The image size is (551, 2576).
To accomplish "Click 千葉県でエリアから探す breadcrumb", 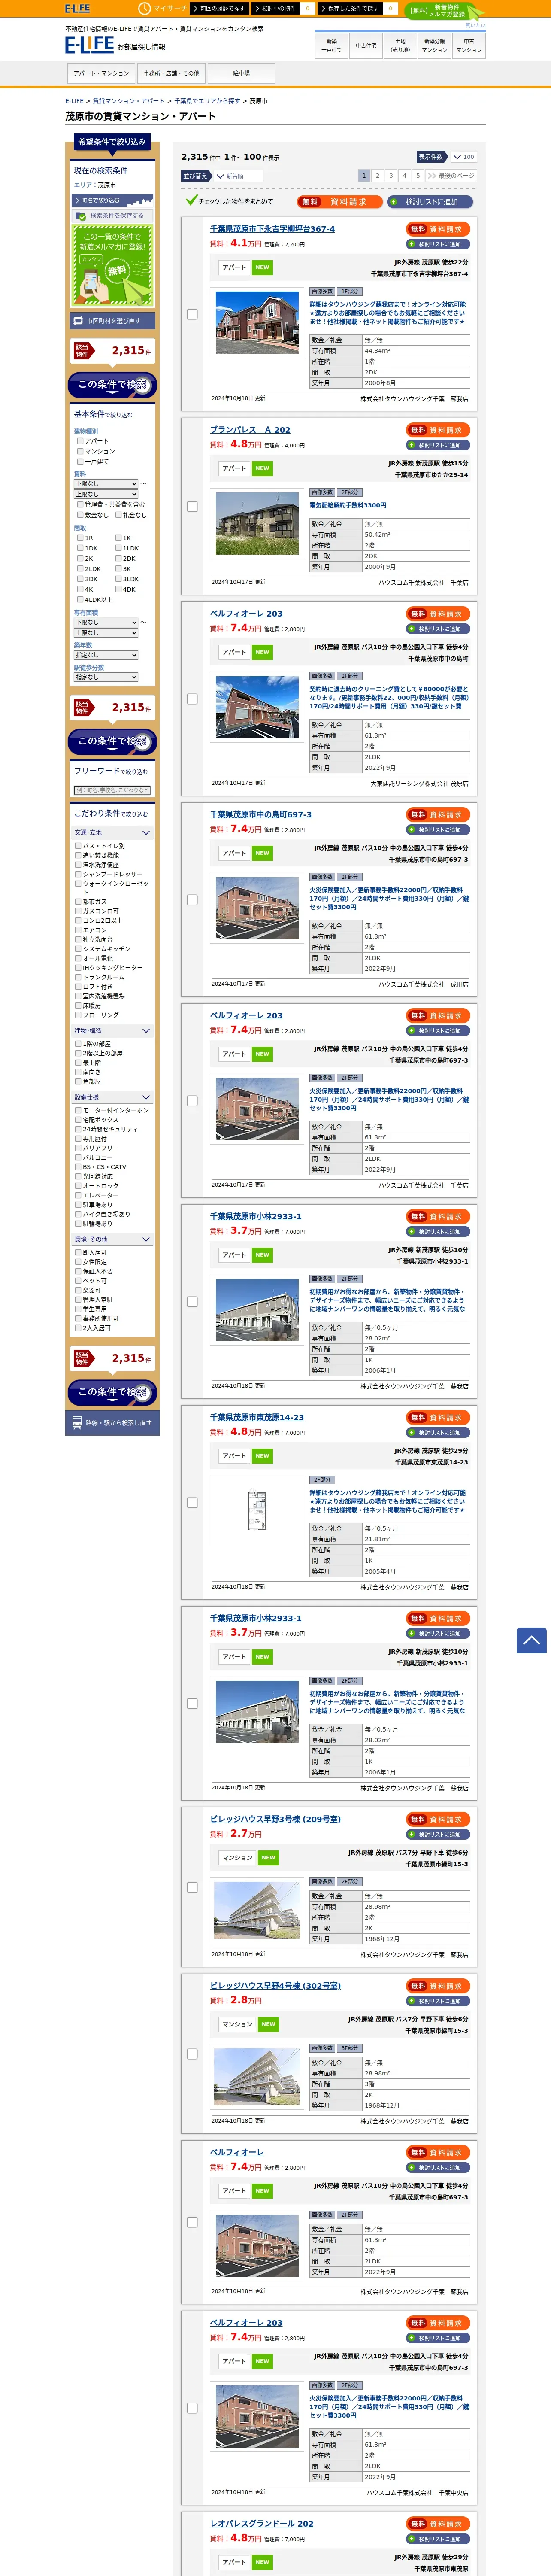I will click(207, 101).
